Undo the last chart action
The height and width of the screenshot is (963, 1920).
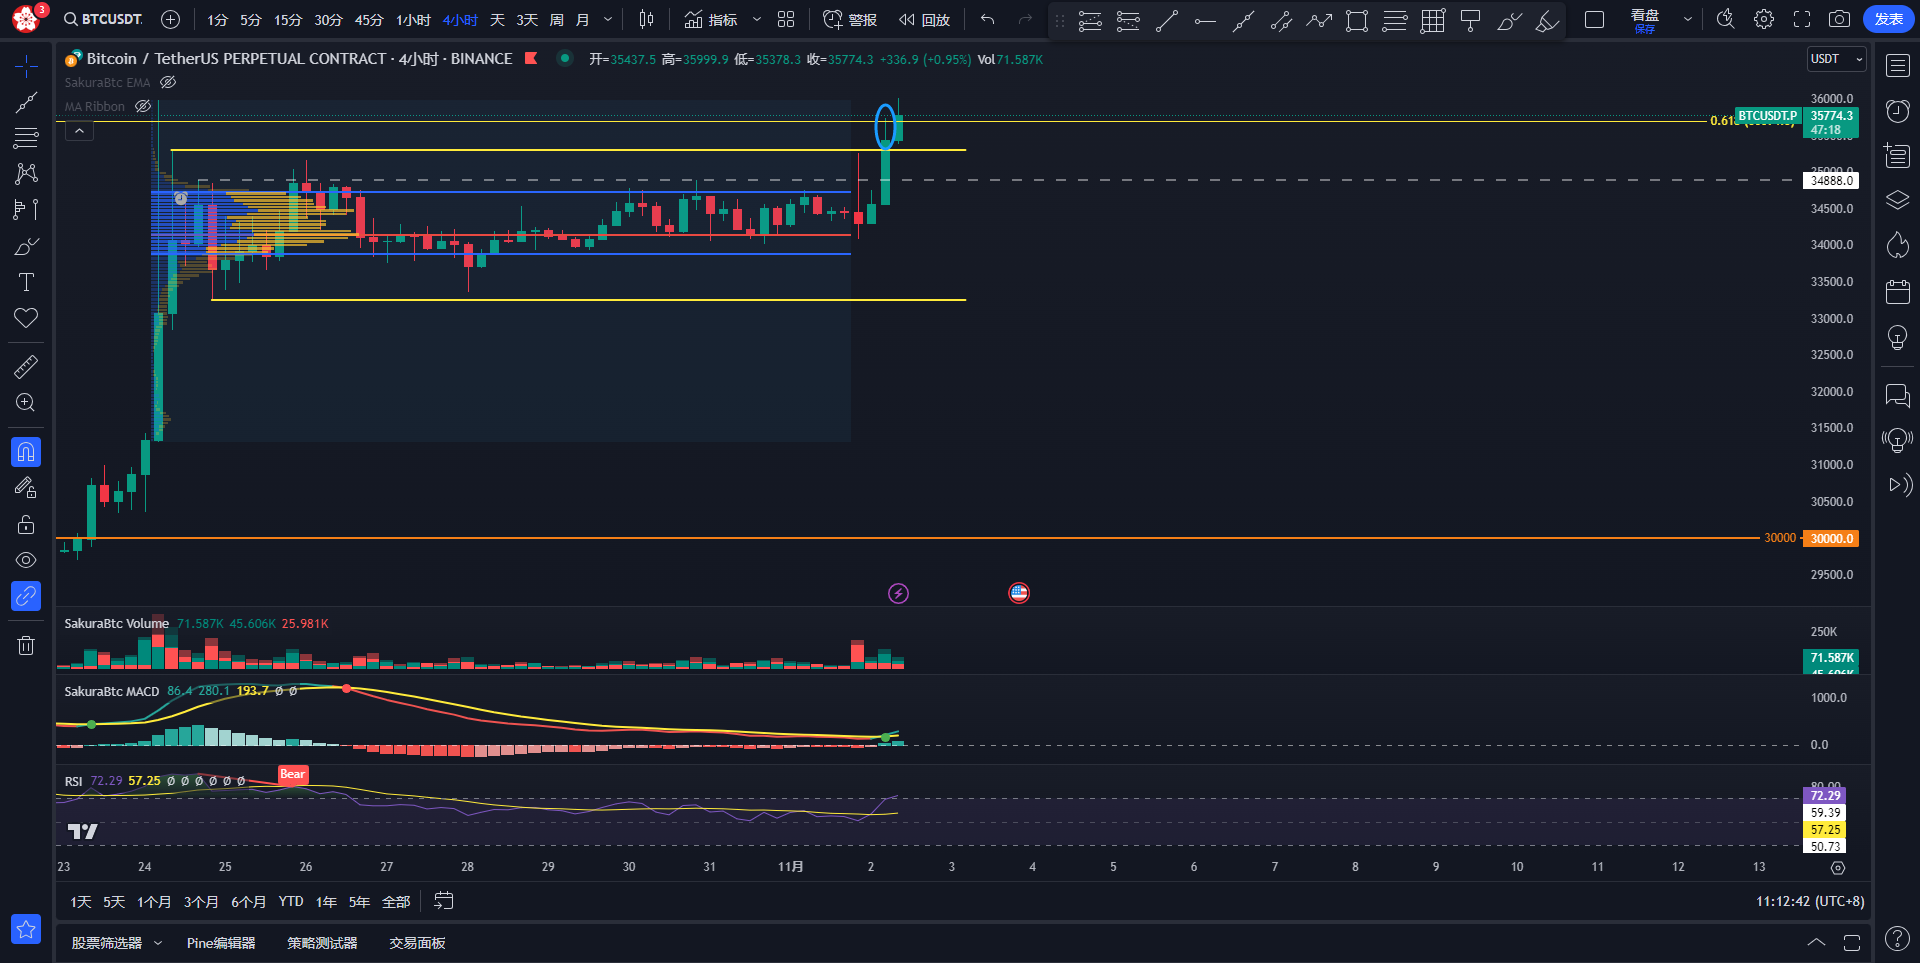point(988,20)
